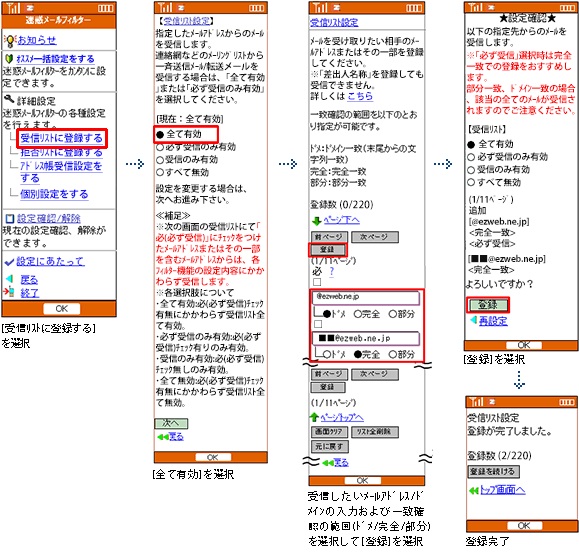The image size is (579, 556).
Task: Click 終了 link
Action: pos(30,293)
